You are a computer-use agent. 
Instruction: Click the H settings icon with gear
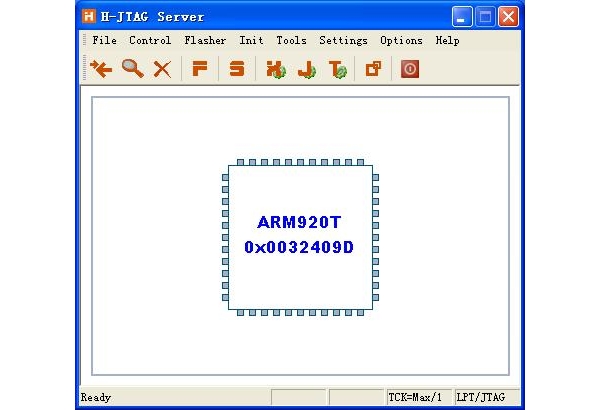[275, 69]
